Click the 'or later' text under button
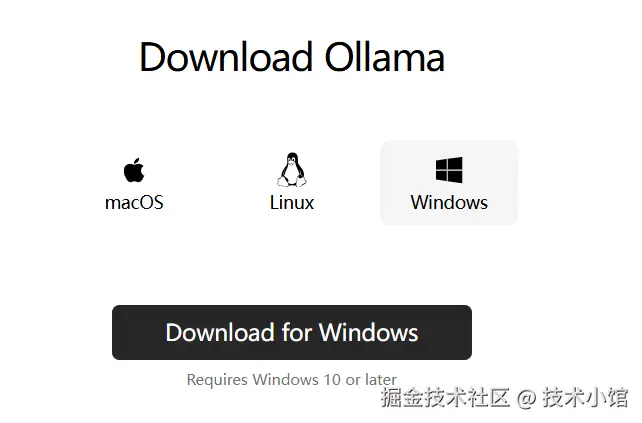Viewport: 642px width, 423px height. click(371, 380)
